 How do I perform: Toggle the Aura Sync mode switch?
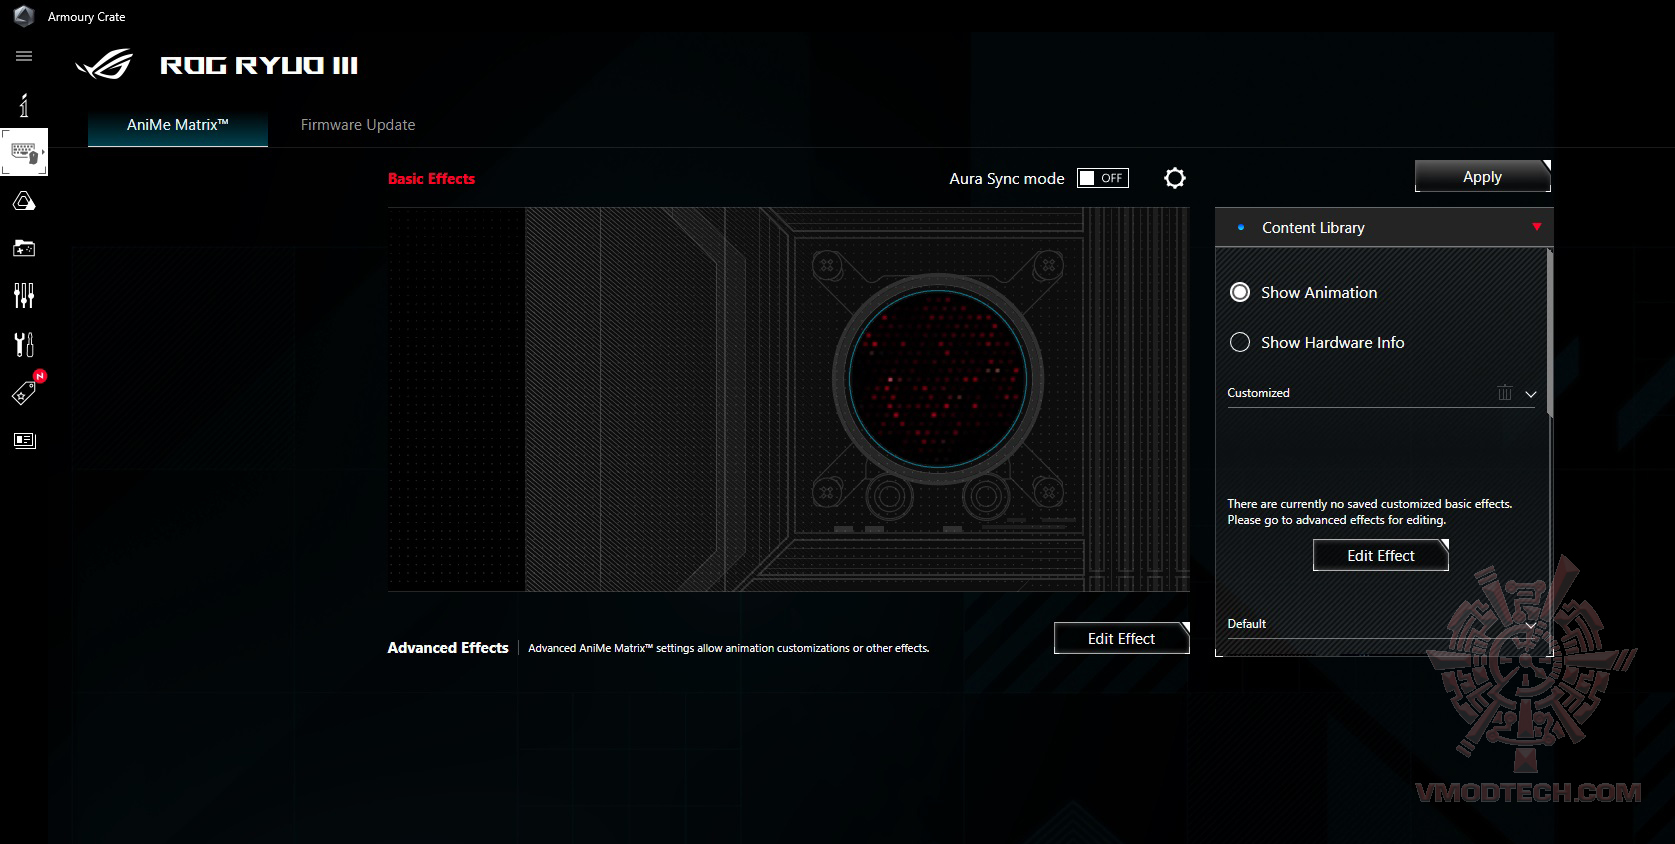tap(1103, 178)
